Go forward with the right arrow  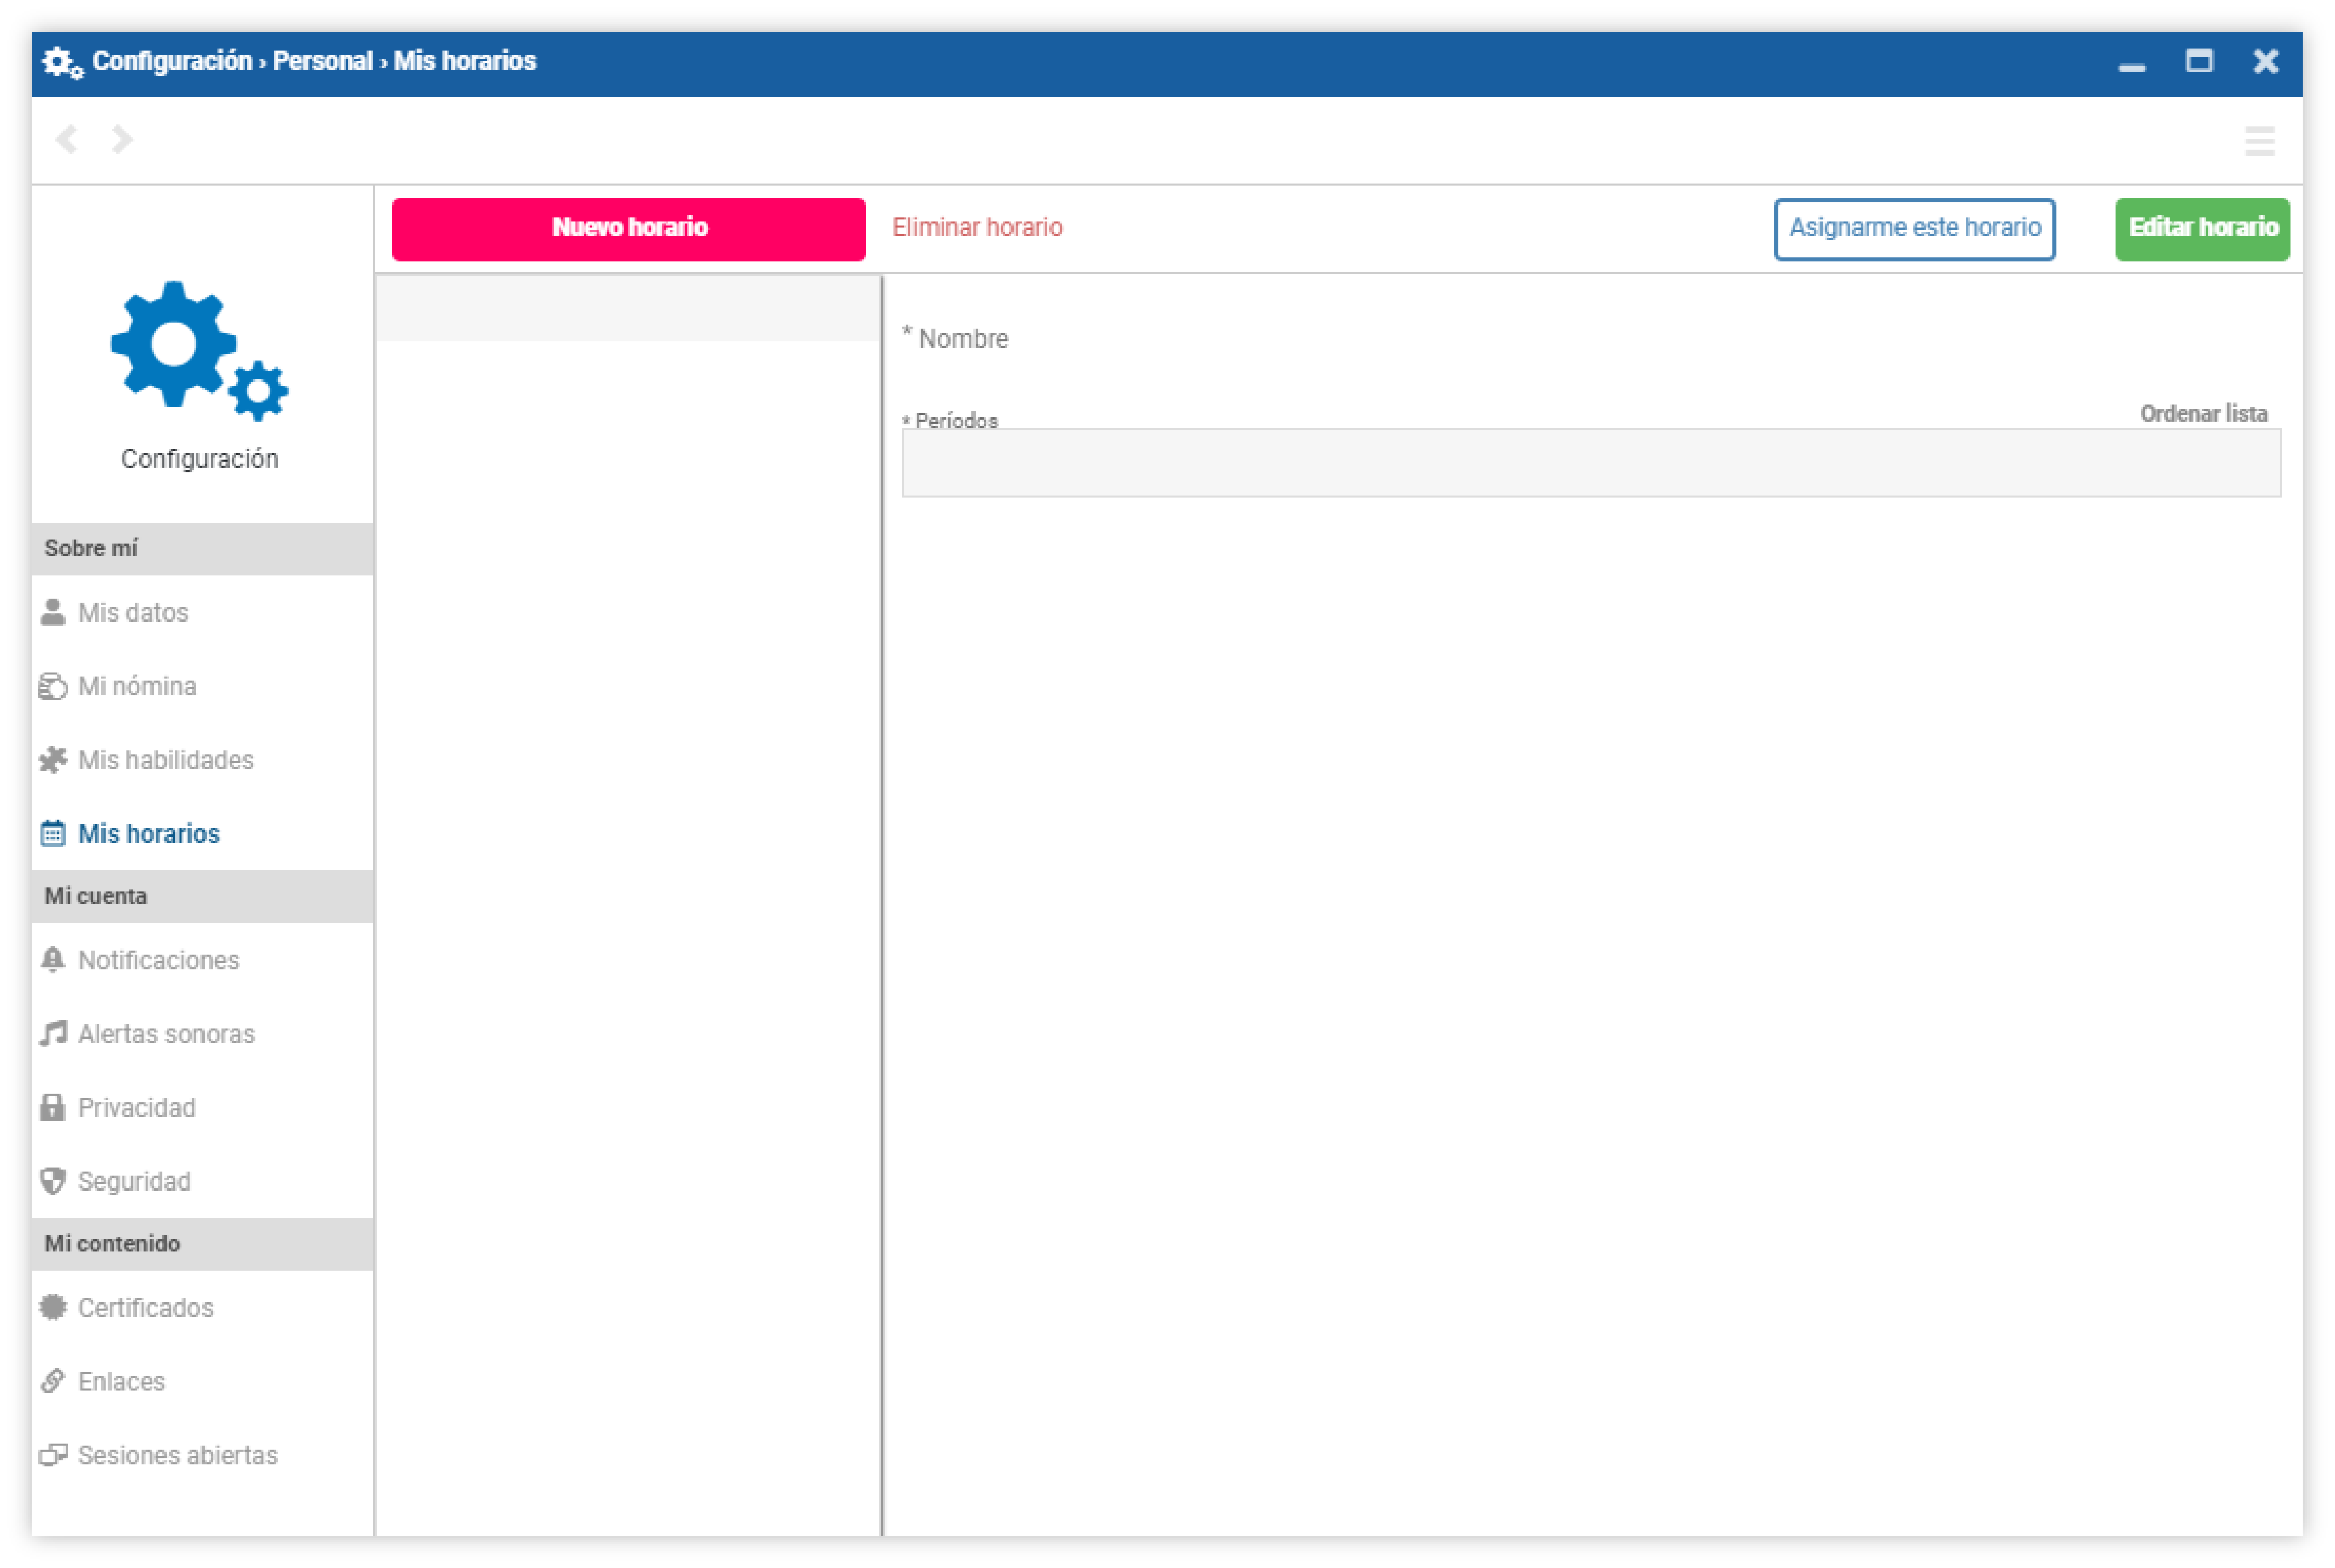click(122, 139)
